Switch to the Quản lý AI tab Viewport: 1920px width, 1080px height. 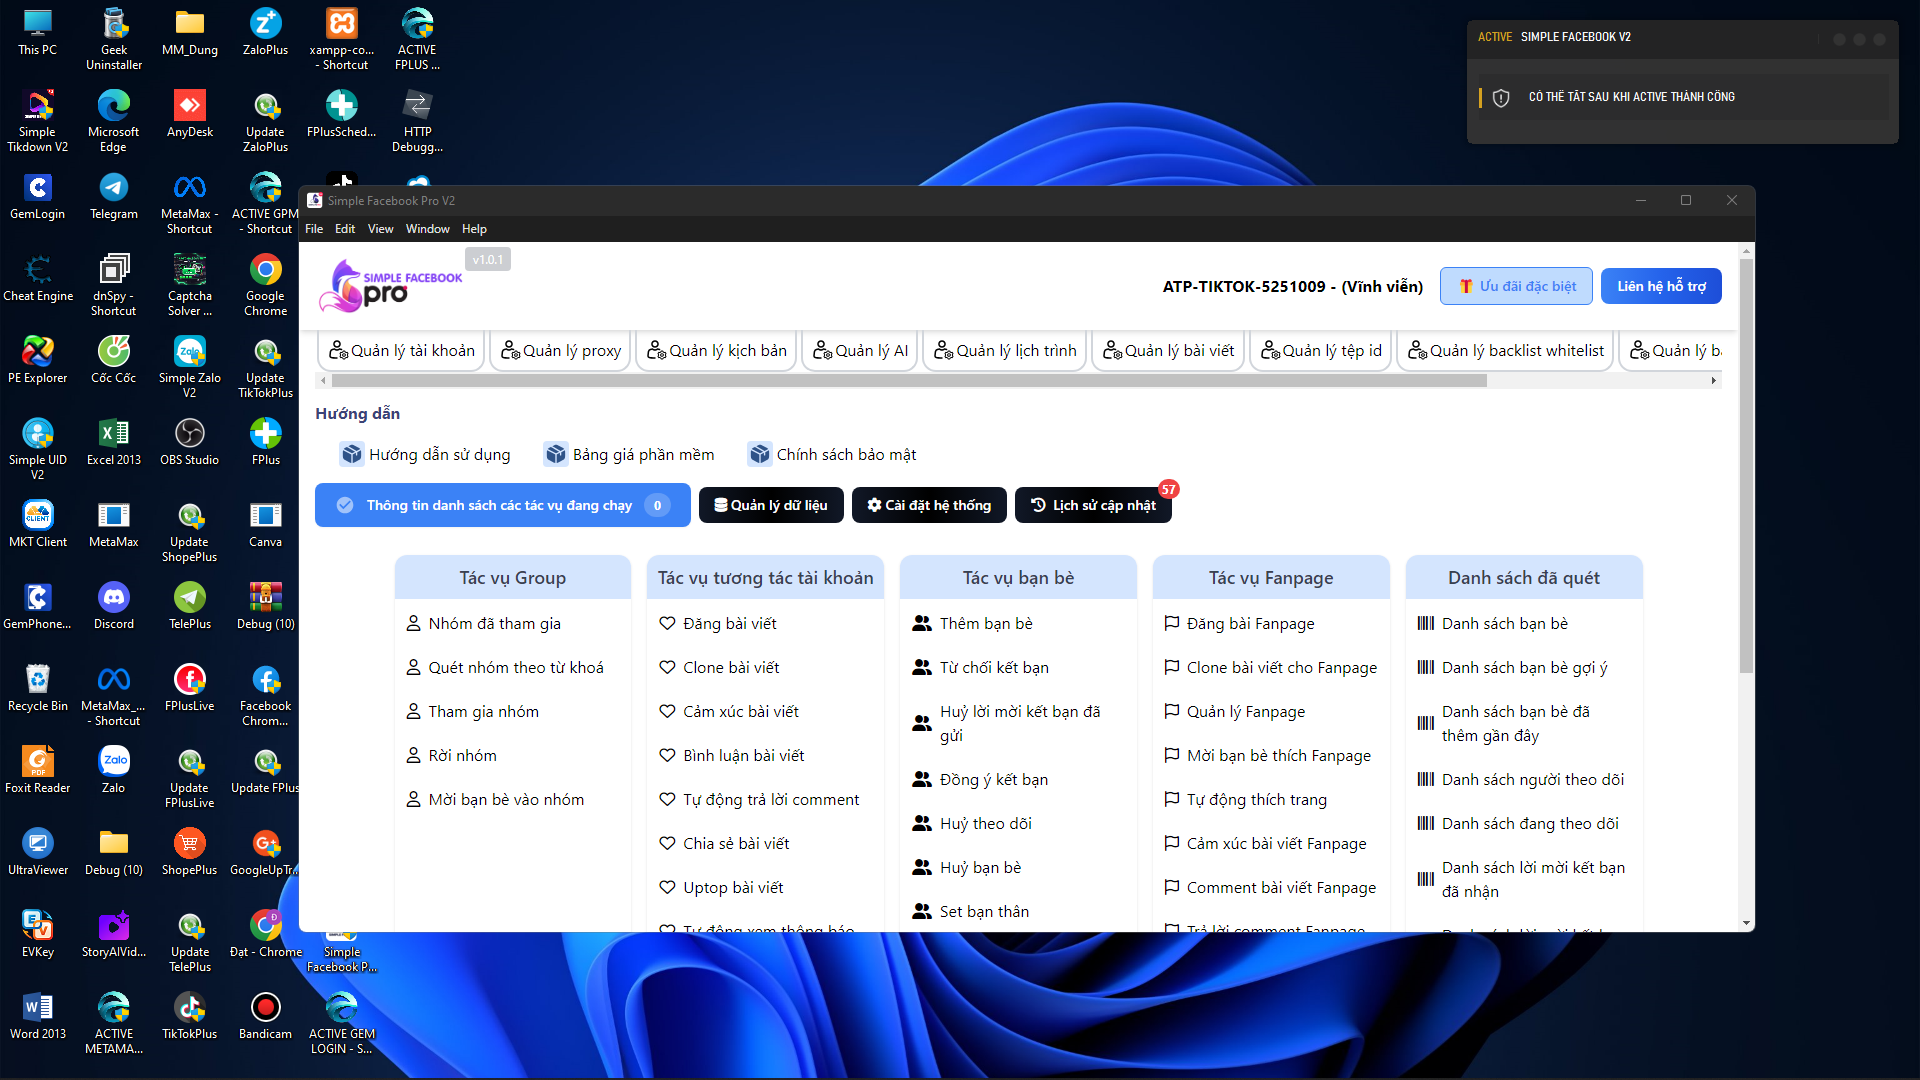860,351
